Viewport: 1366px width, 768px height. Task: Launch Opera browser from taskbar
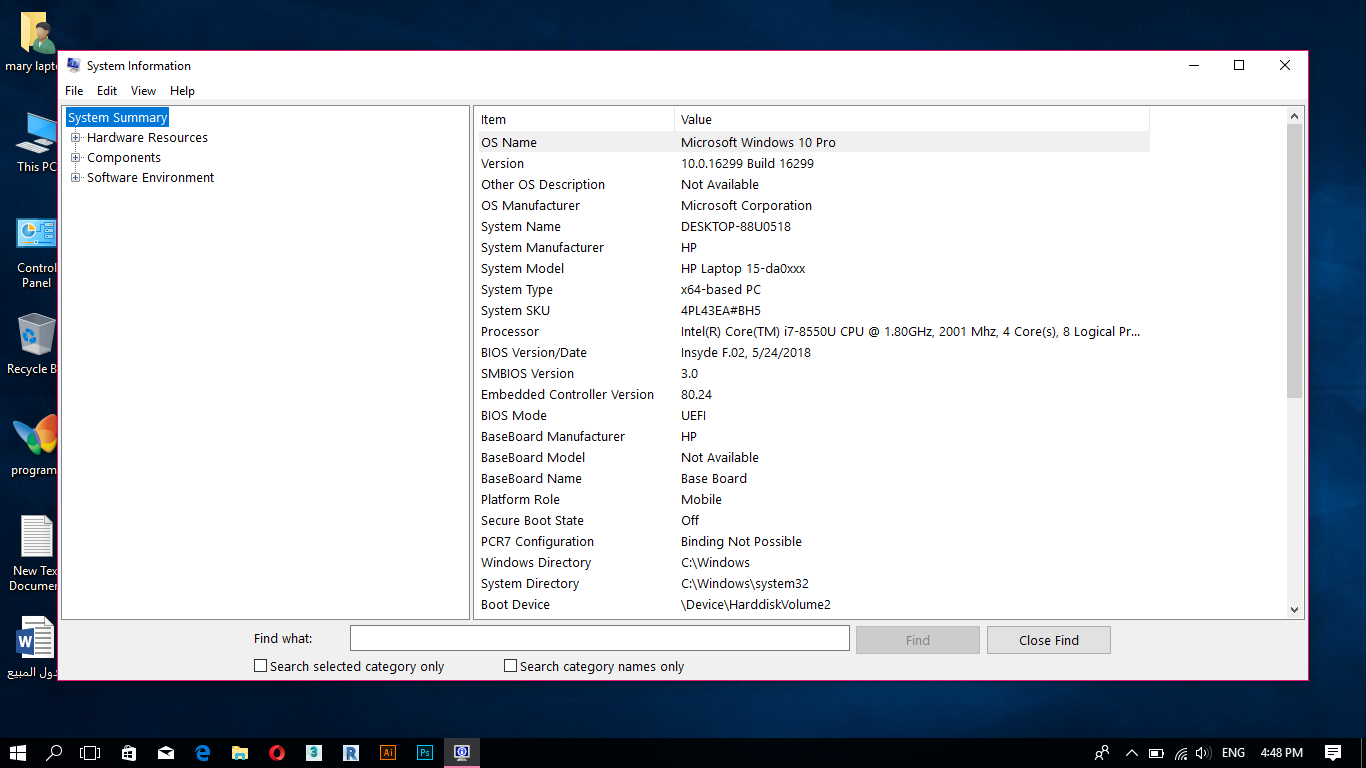pos(277,753)
